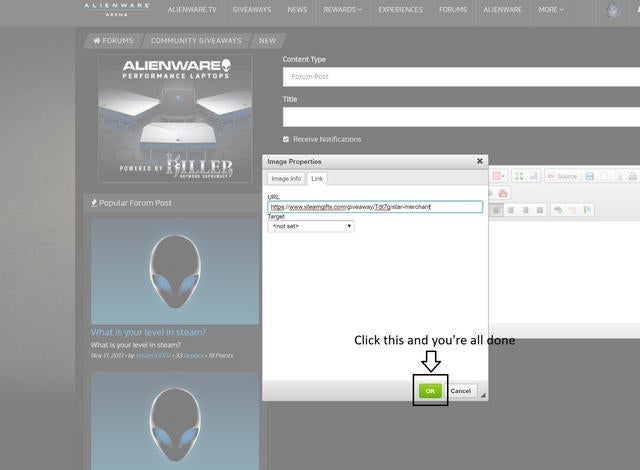640x470 pixels.
Task: Open the user avatar icon
Action: point(612,10)
